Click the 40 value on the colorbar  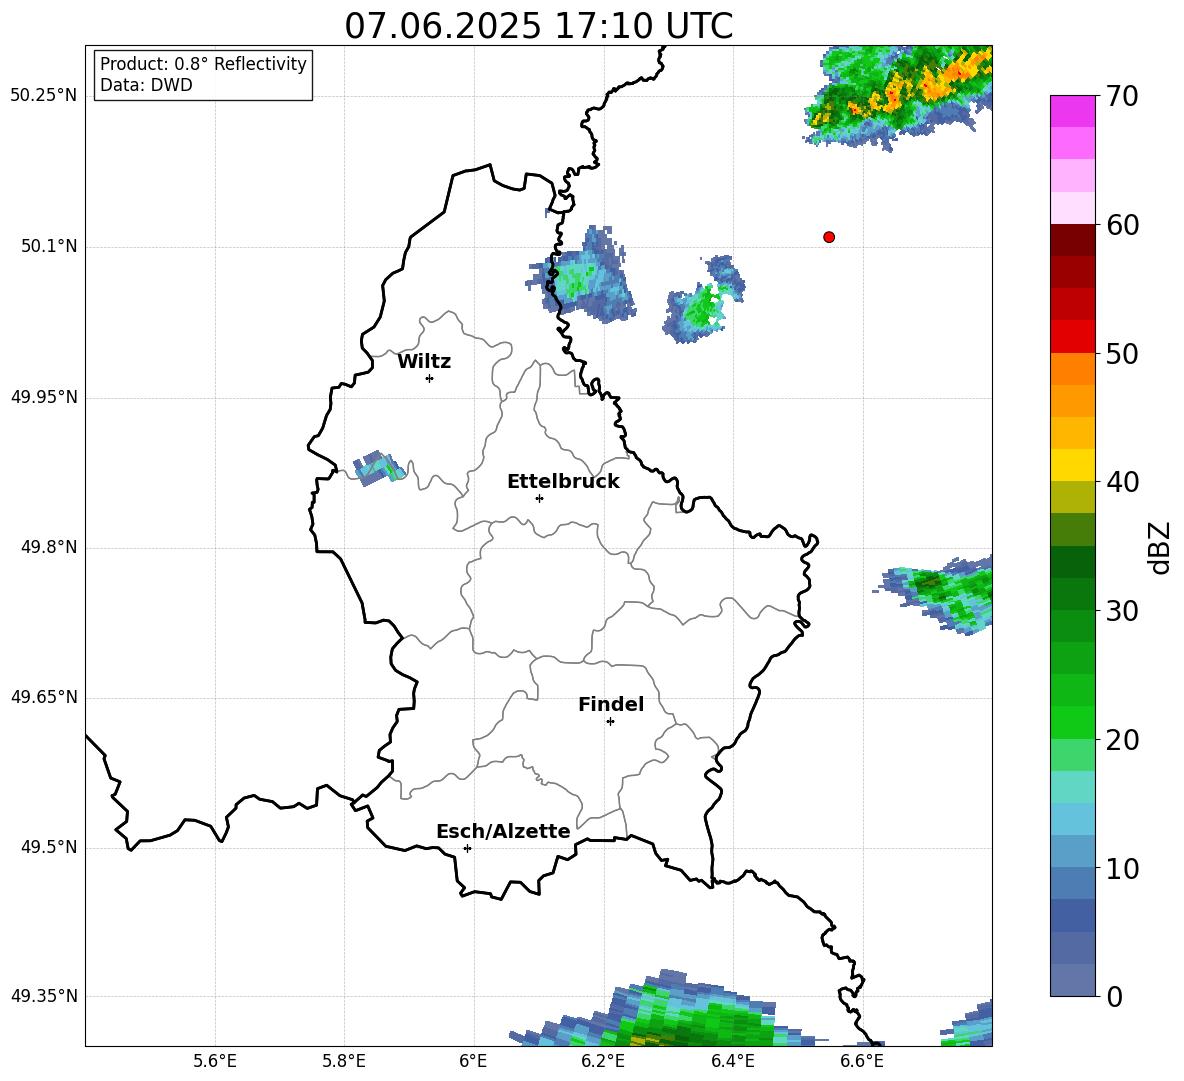(x=1122, y=482)
